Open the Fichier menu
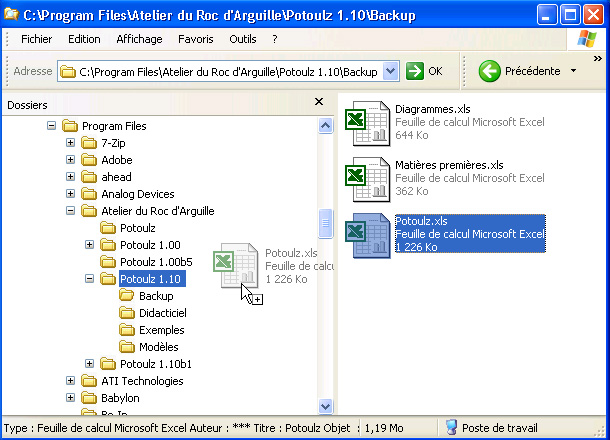610x440 pixels. 37,39
